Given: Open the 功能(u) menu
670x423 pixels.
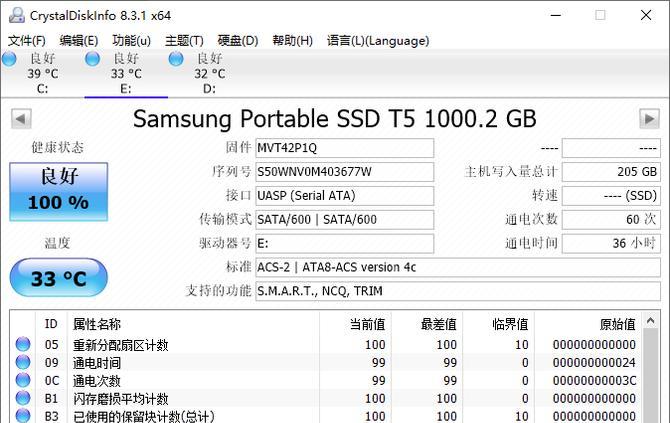Looking at the screenshot, I should coord(132,41).
